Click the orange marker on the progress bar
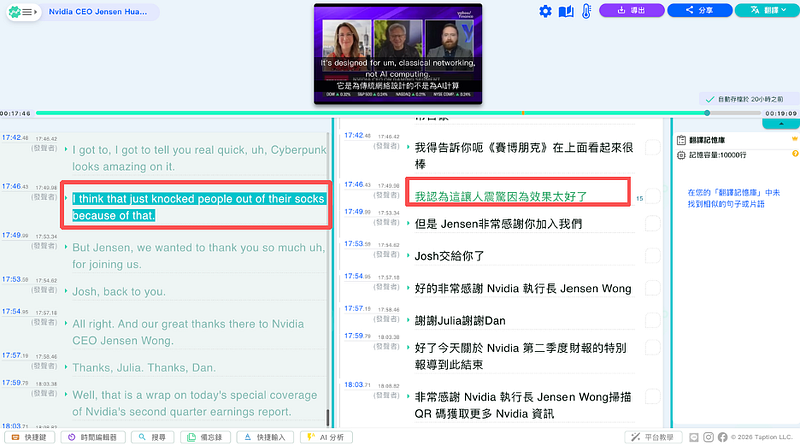Image resolution: width=800 pixels, height=444 pixels. [523, 113]
